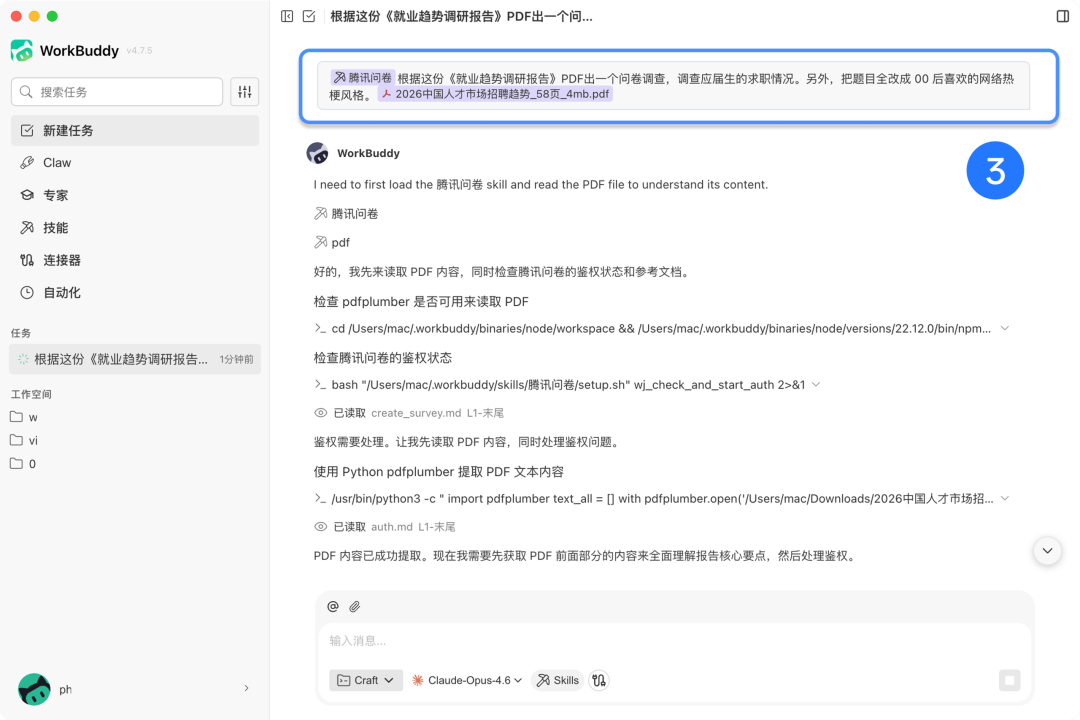Click the 工作空间 section heading

[31, 394]
